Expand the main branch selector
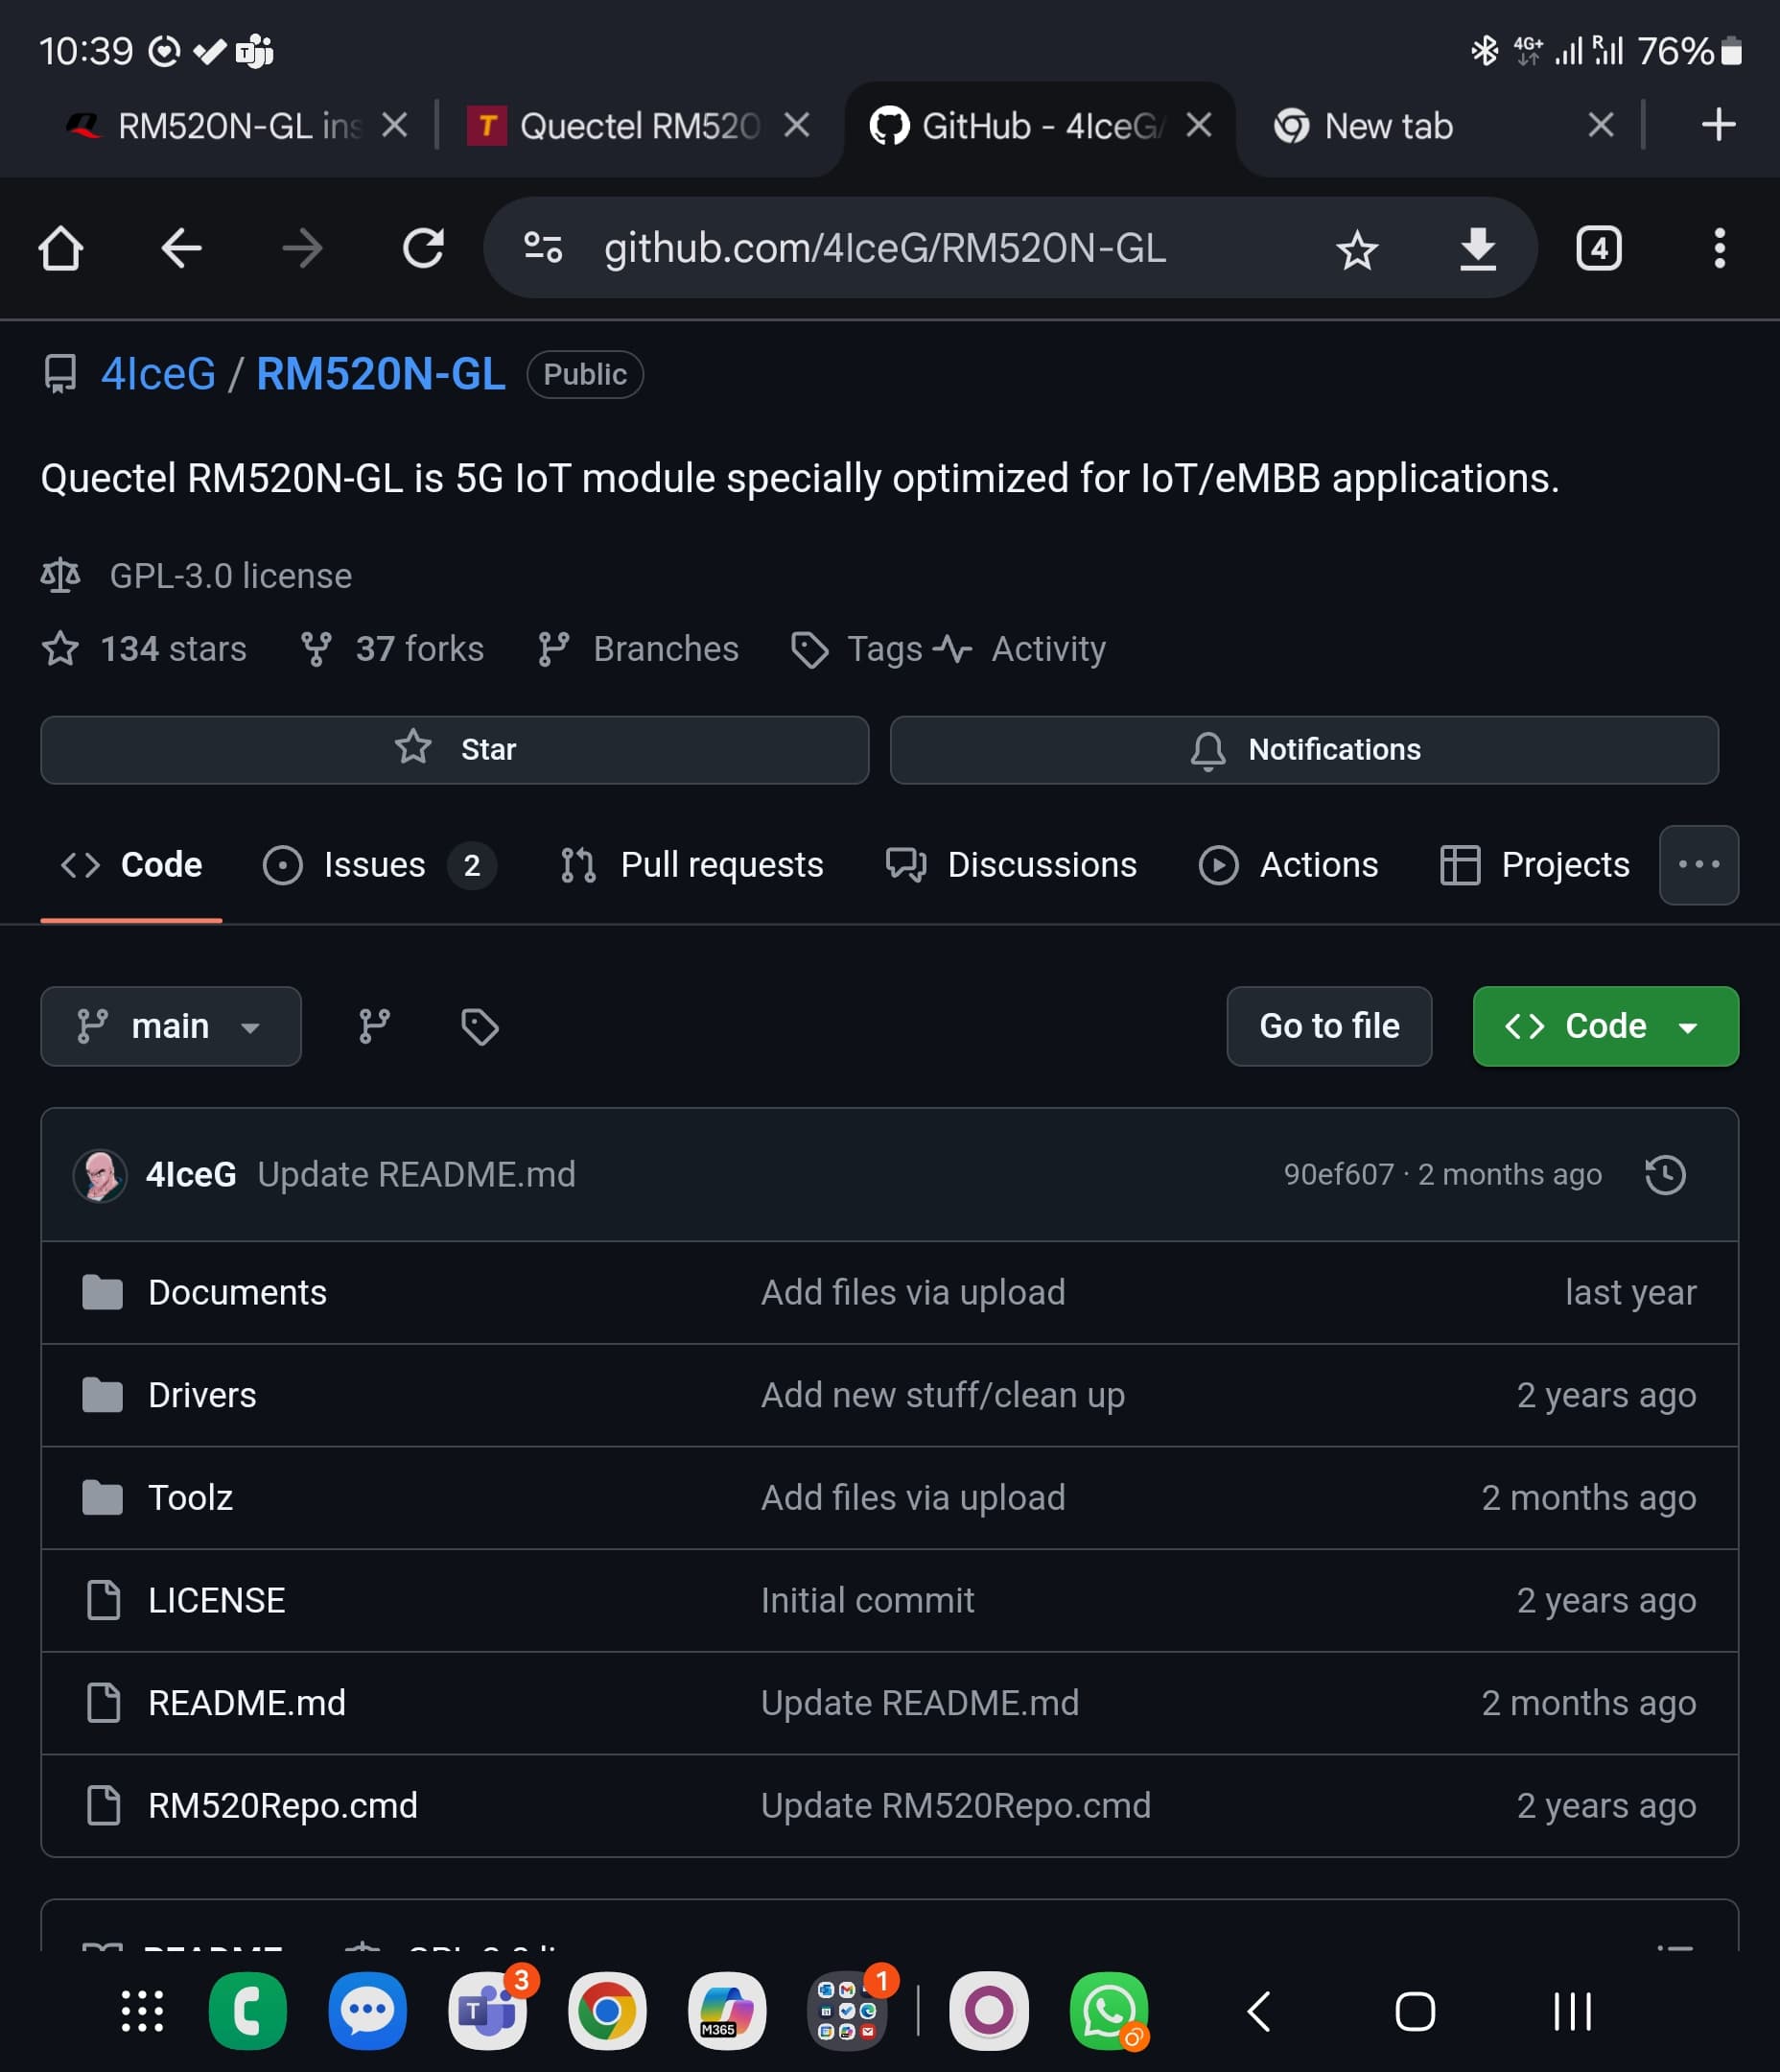 (x=171, y=1026)
